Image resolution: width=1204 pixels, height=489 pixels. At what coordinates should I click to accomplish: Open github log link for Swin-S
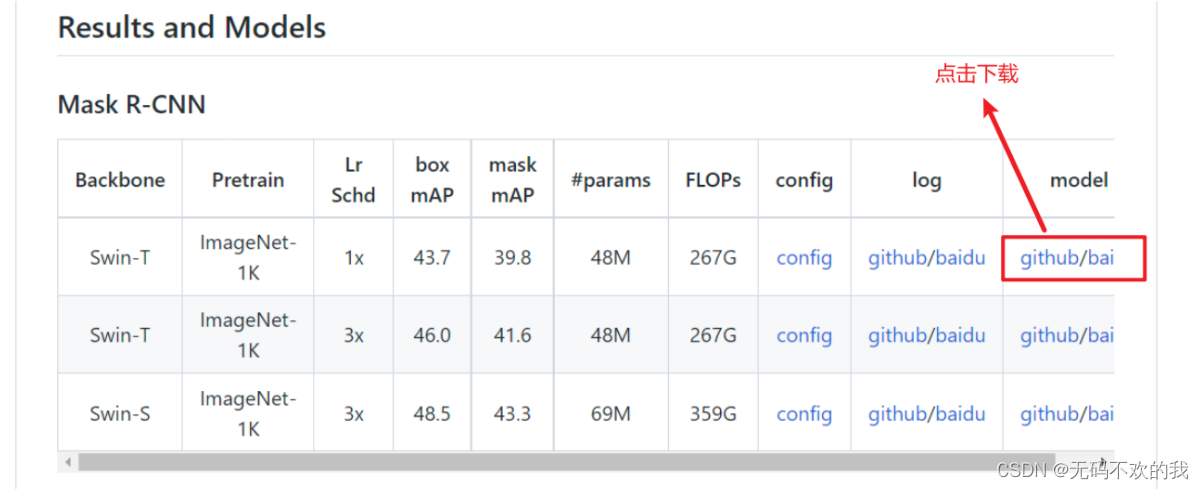tap(897, 413)
